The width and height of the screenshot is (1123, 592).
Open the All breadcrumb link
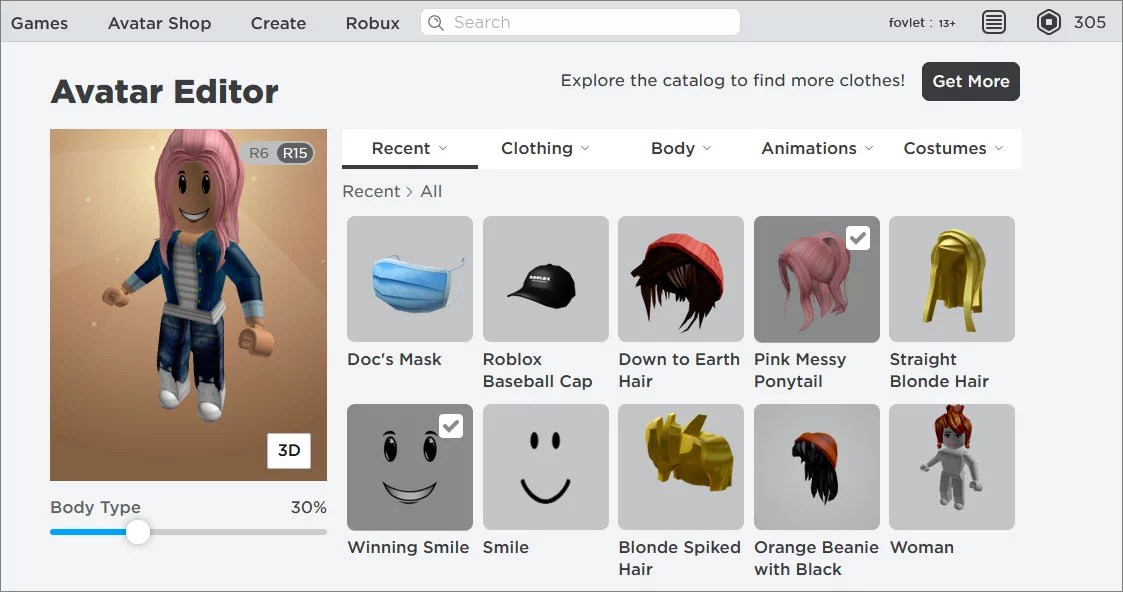click(x=430, y=190)
